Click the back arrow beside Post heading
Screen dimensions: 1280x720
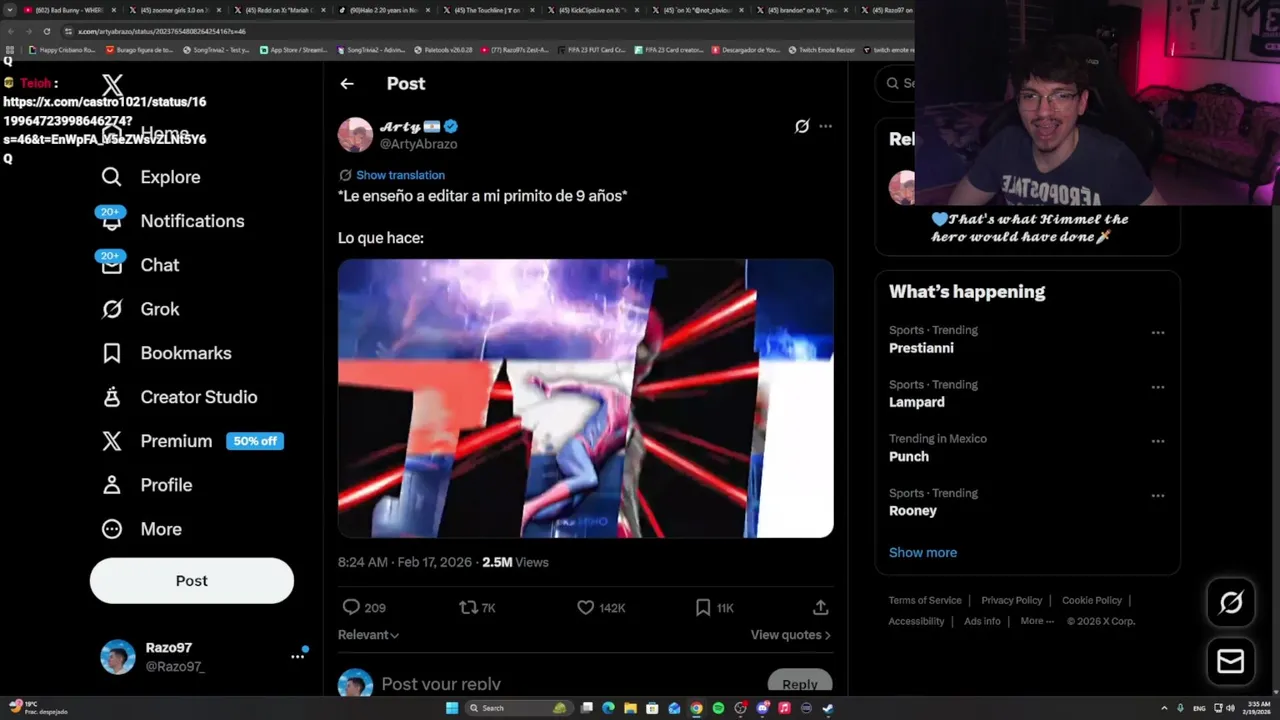[347, 84]
